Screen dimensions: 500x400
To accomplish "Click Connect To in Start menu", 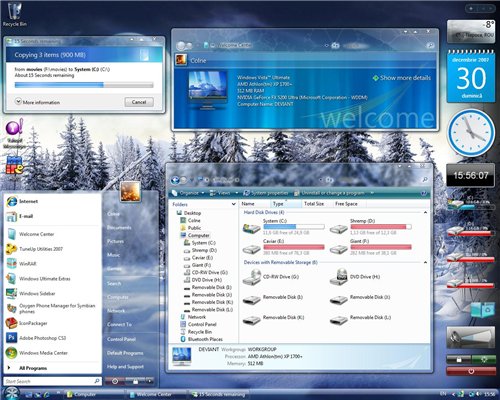I will pyautogui.click(x=119, y=324).
